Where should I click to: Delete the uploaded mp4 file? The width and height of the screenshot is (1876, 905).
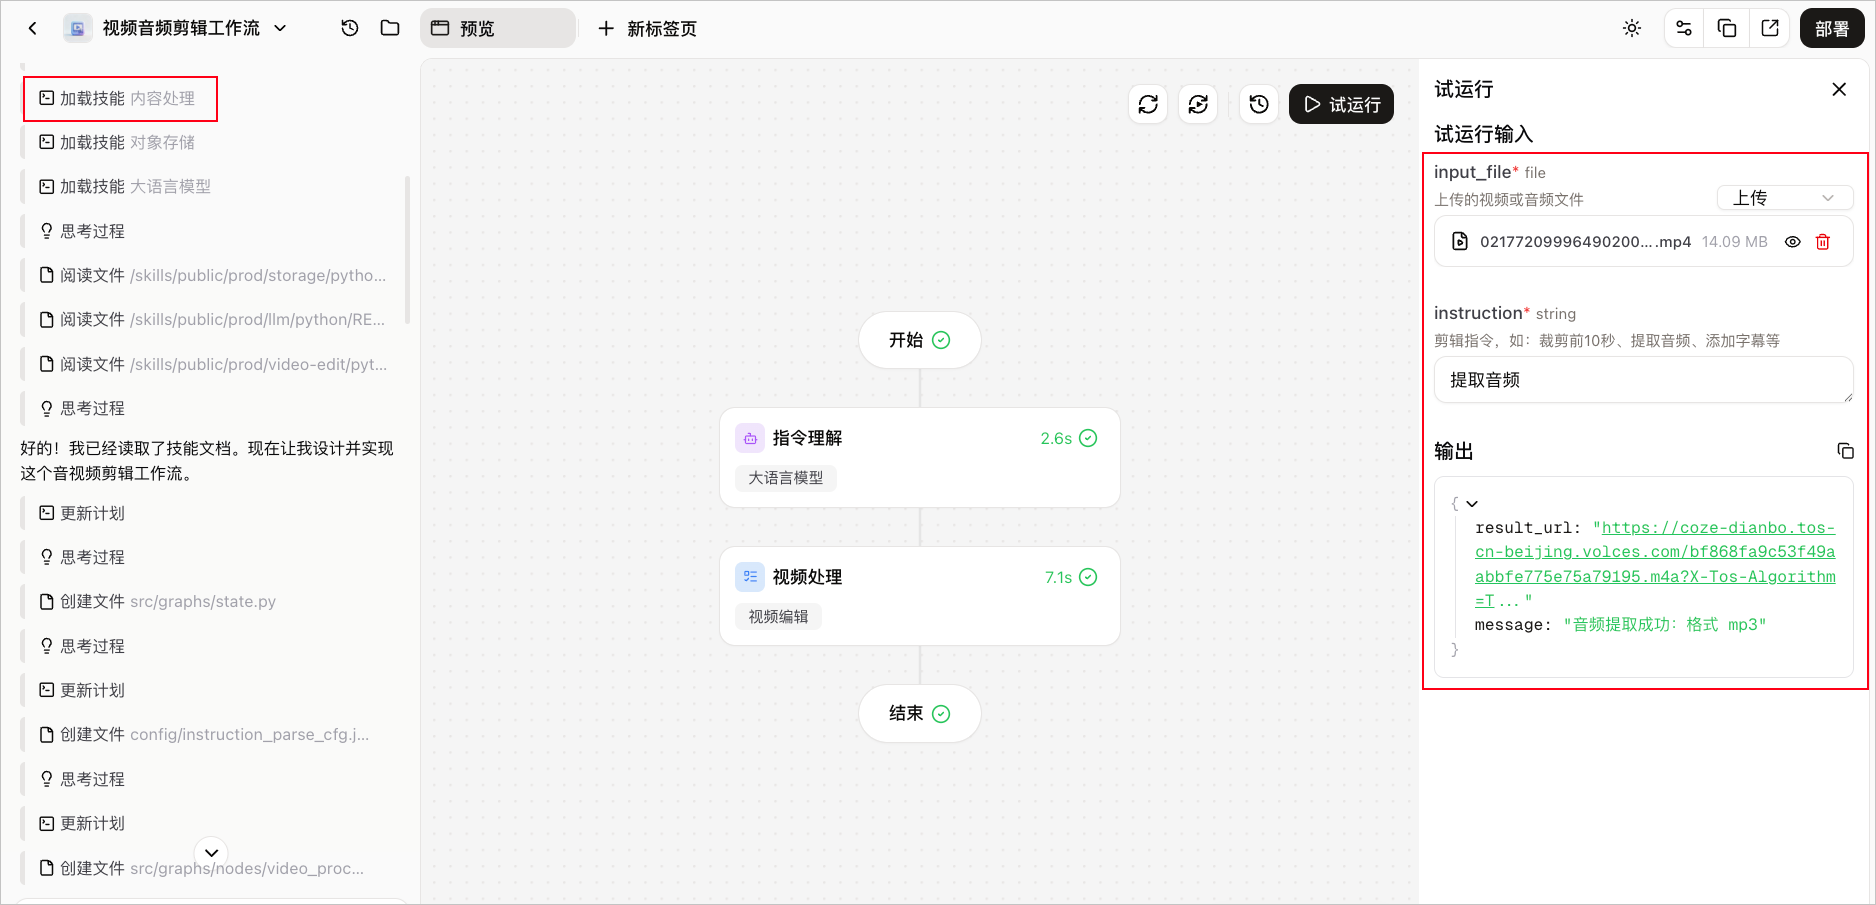pyautogui.click(x=1823, y=242)
